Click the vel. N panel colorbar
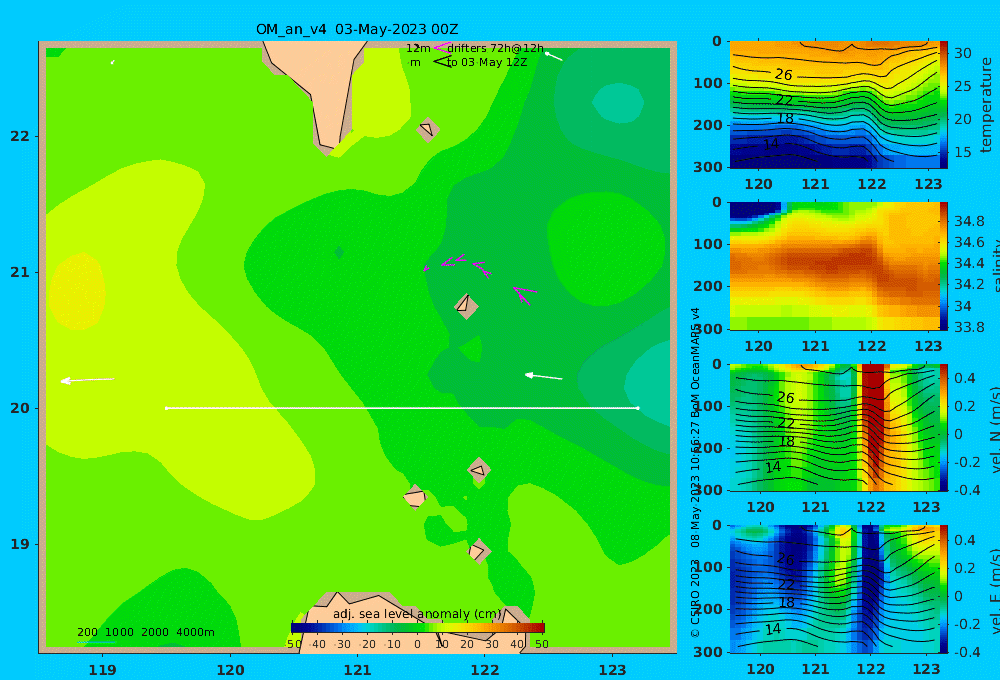 (944, 427)
